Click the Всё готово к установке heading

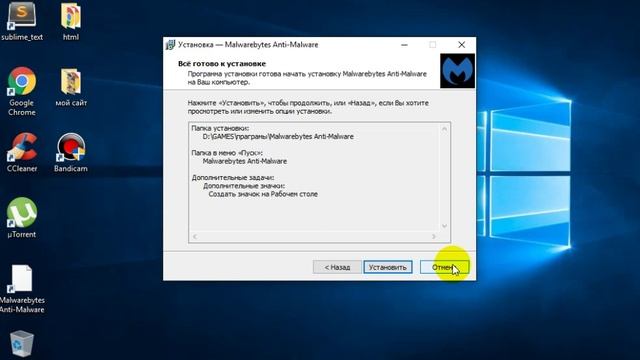pos(222,64)
